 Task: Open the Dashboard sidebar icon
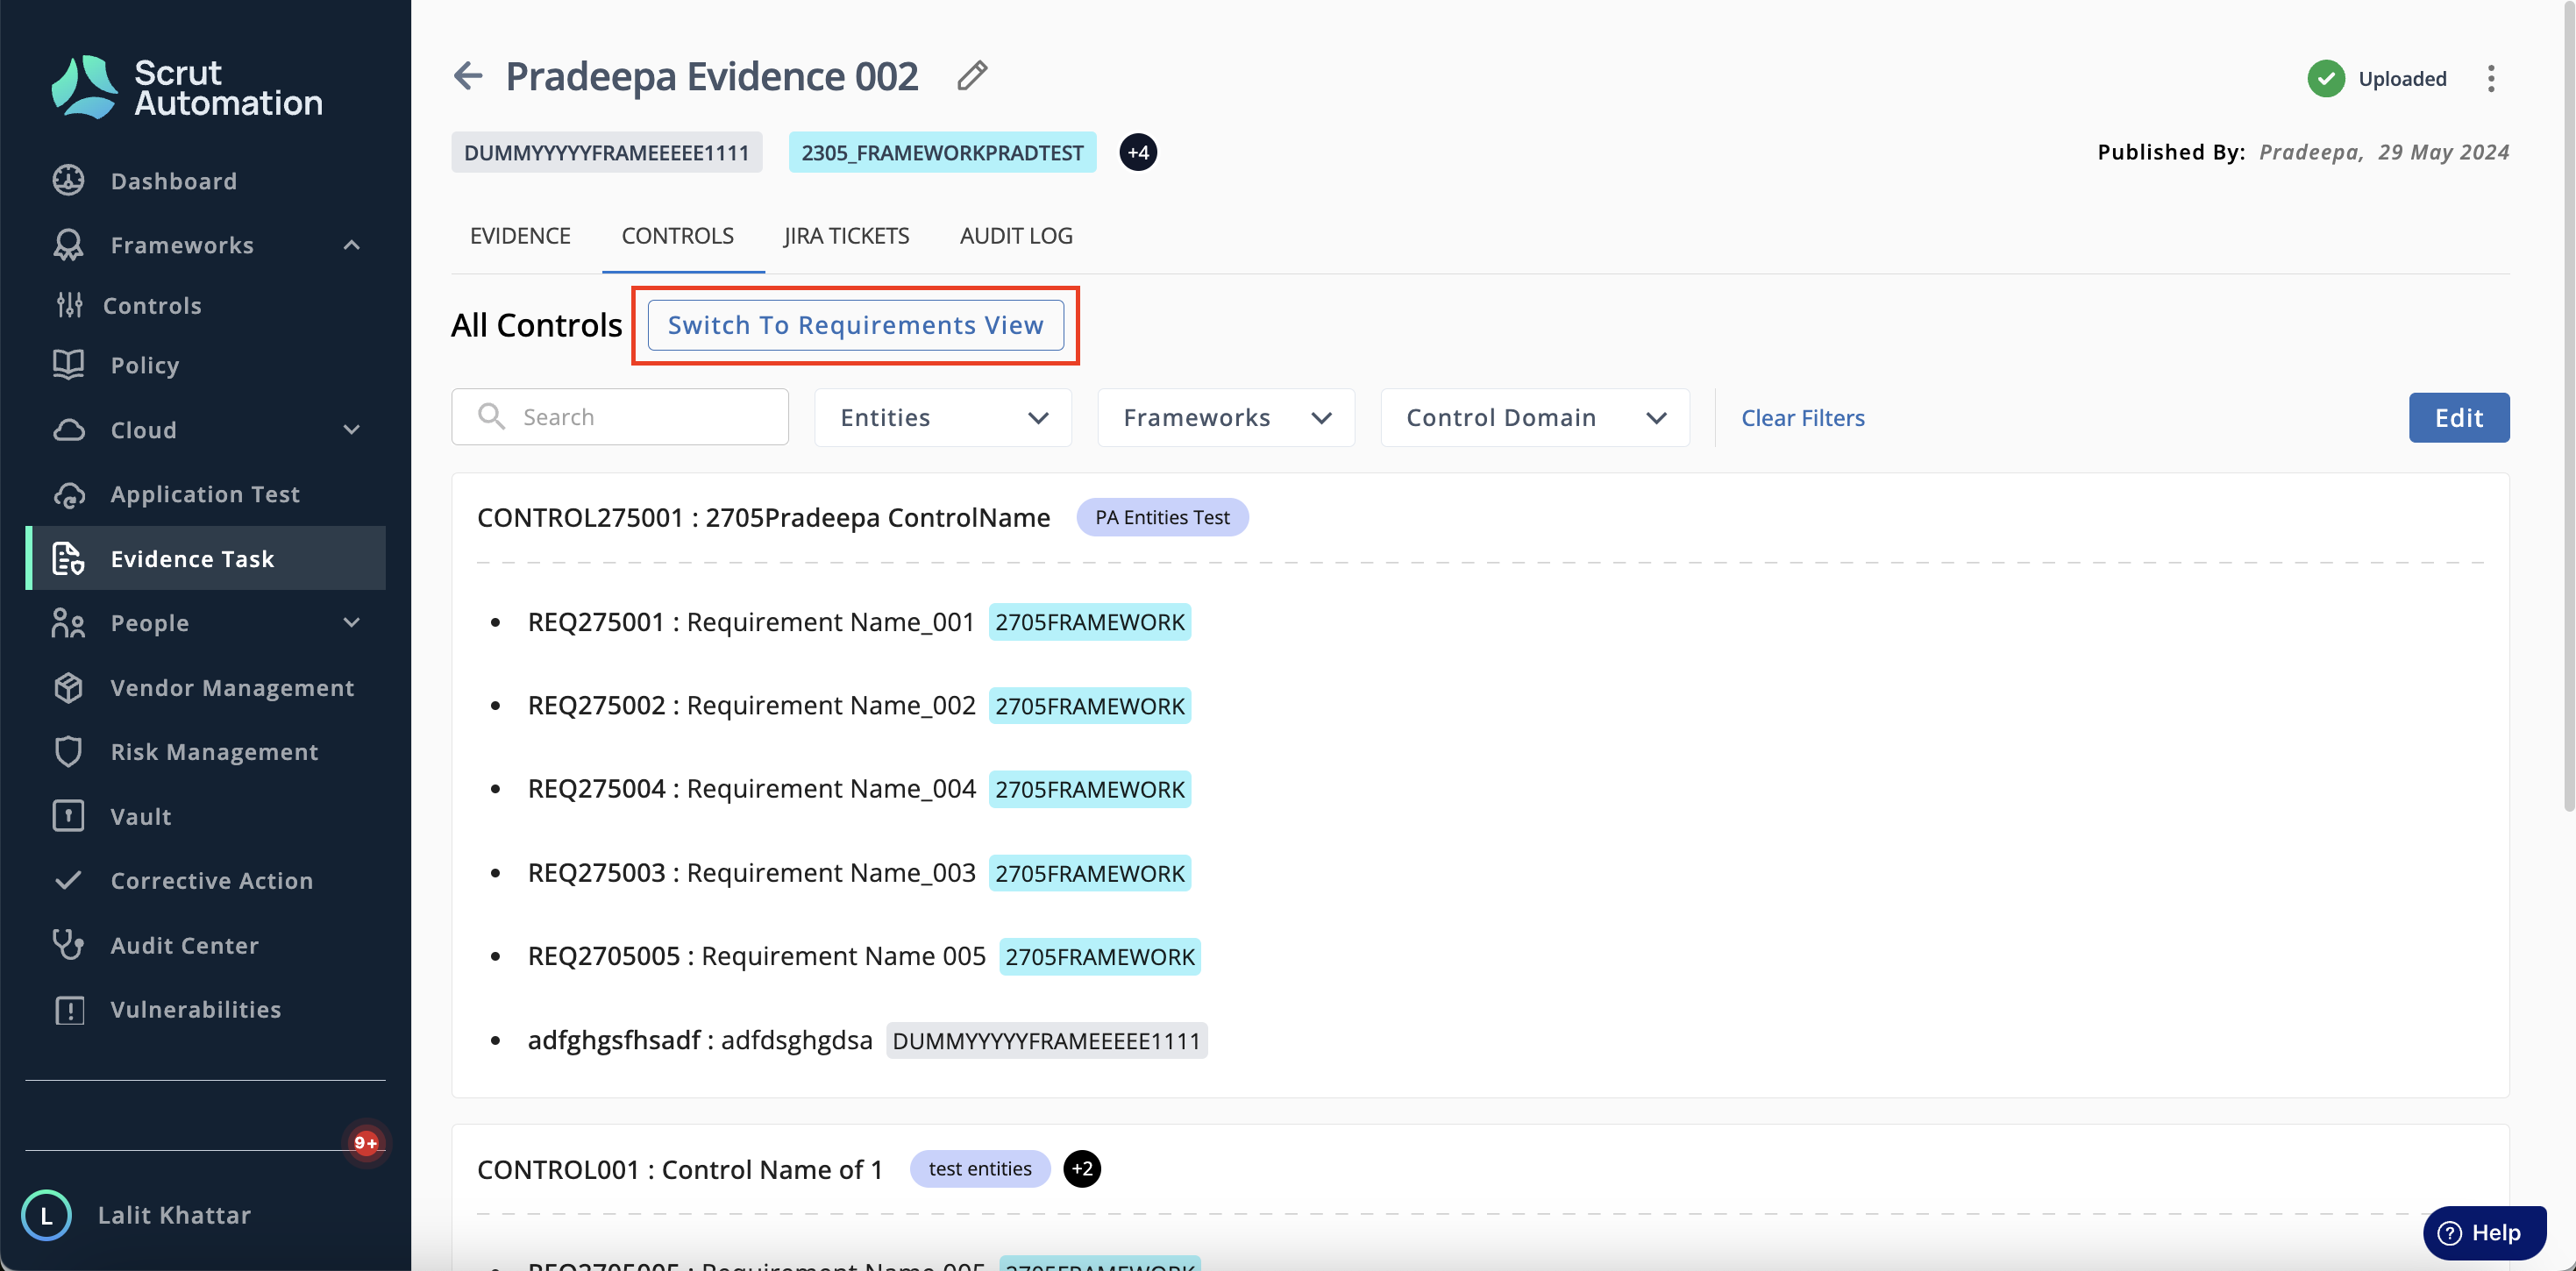[68, 180]
